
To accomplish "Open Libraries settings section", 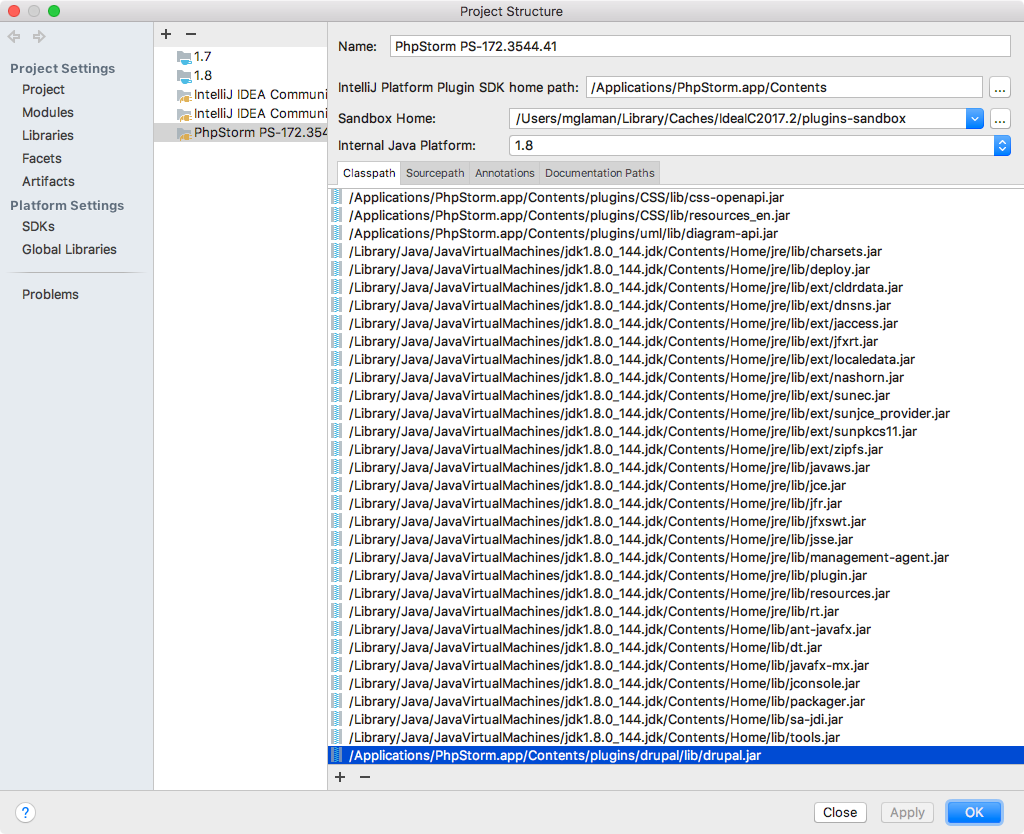I will [x=48, y=135].
